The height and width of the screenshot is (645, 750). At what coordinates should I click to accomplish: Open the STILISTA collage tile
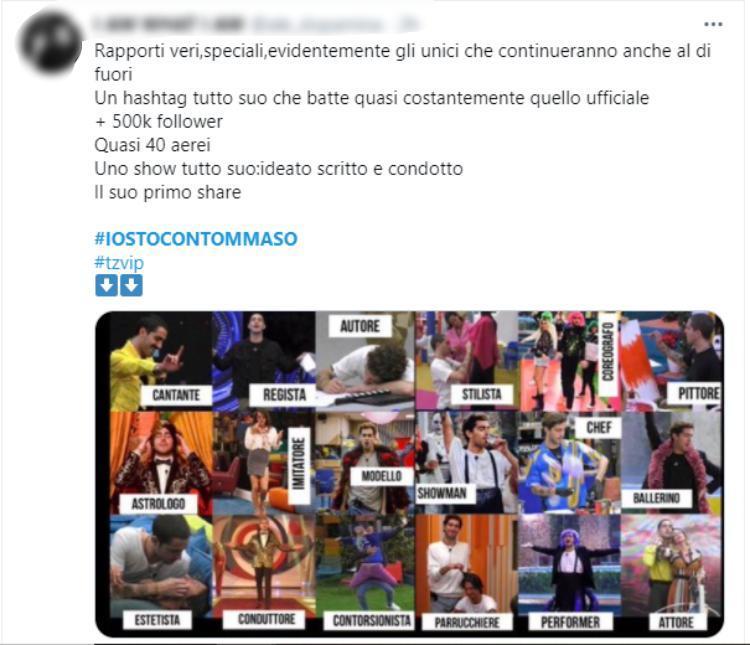(x=466, y=361)
